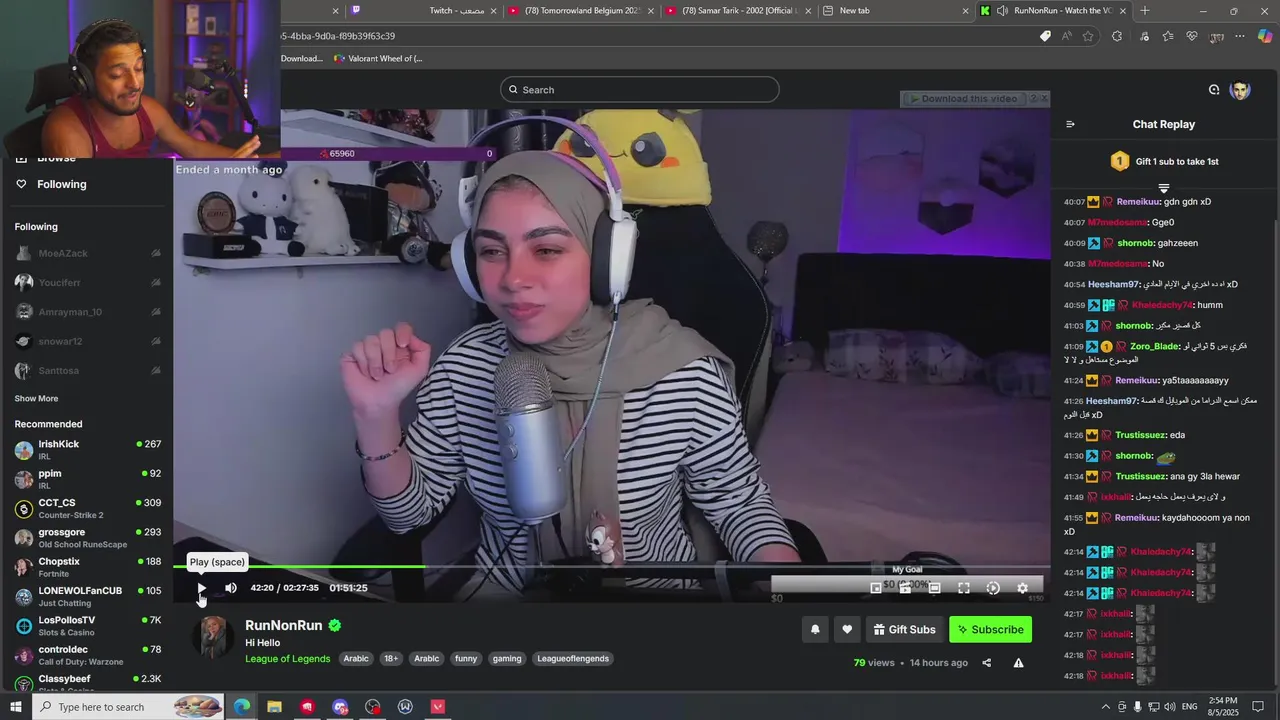
Task: Click the Play button in the video player
Action: [201, 588]
